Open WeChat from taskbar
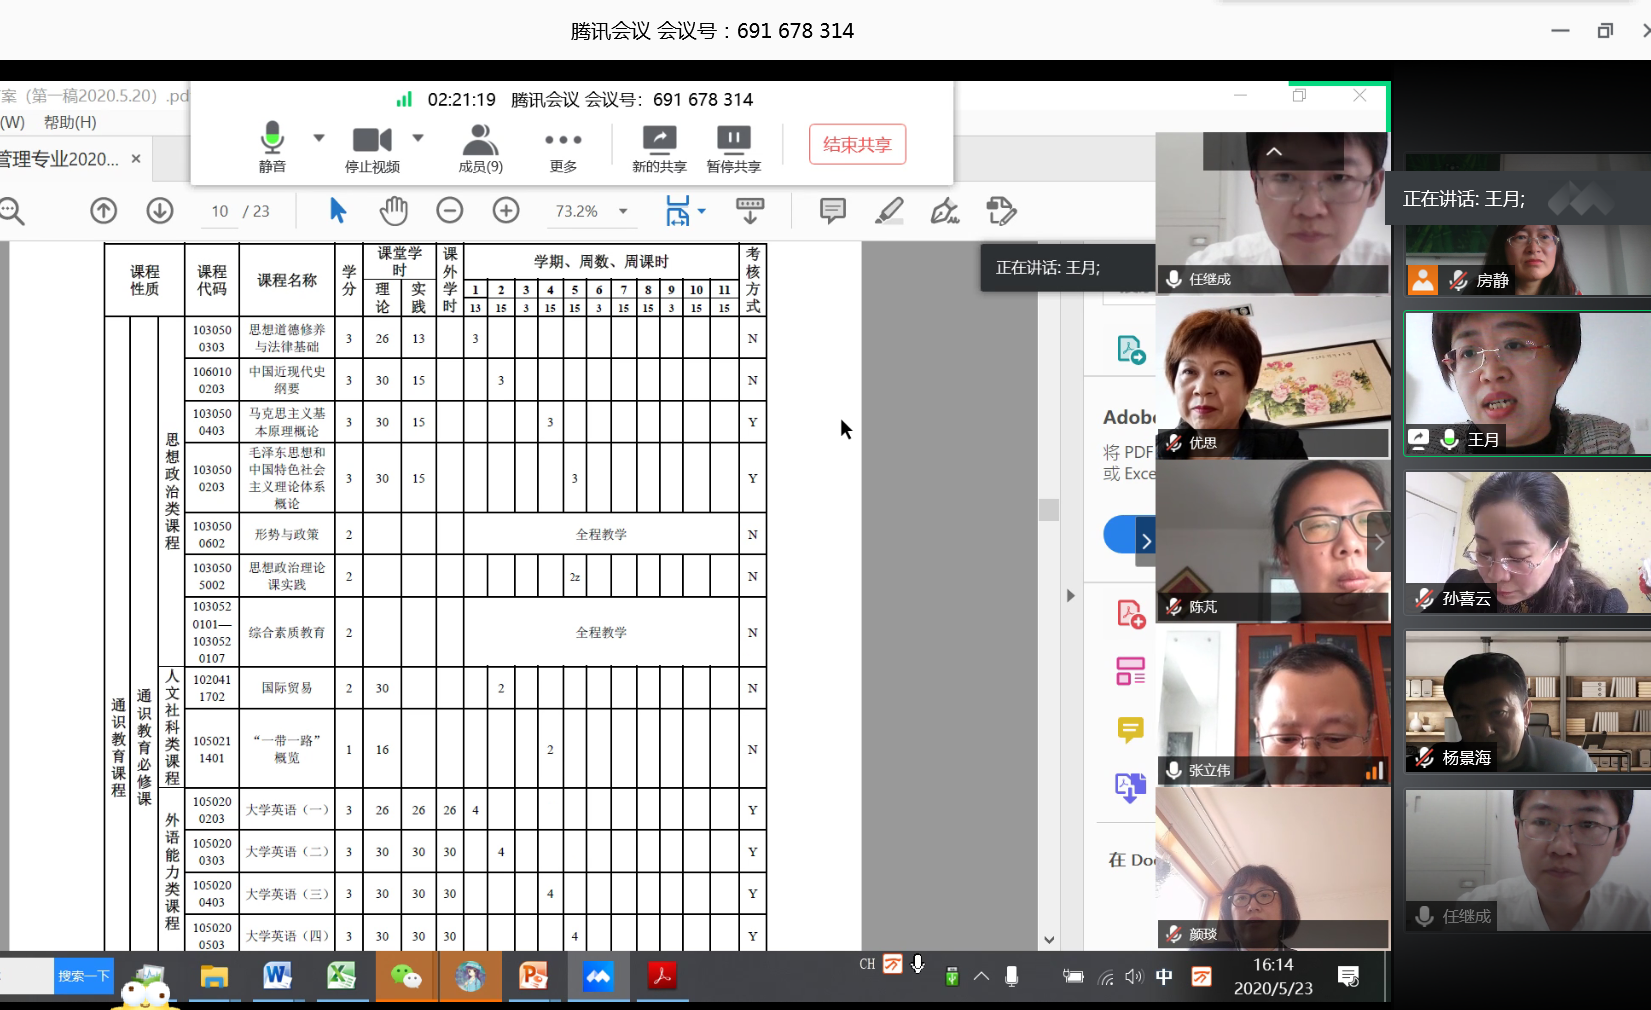Image resolution: width=1651 pixels, height=1010 pixels. [405, 976]
